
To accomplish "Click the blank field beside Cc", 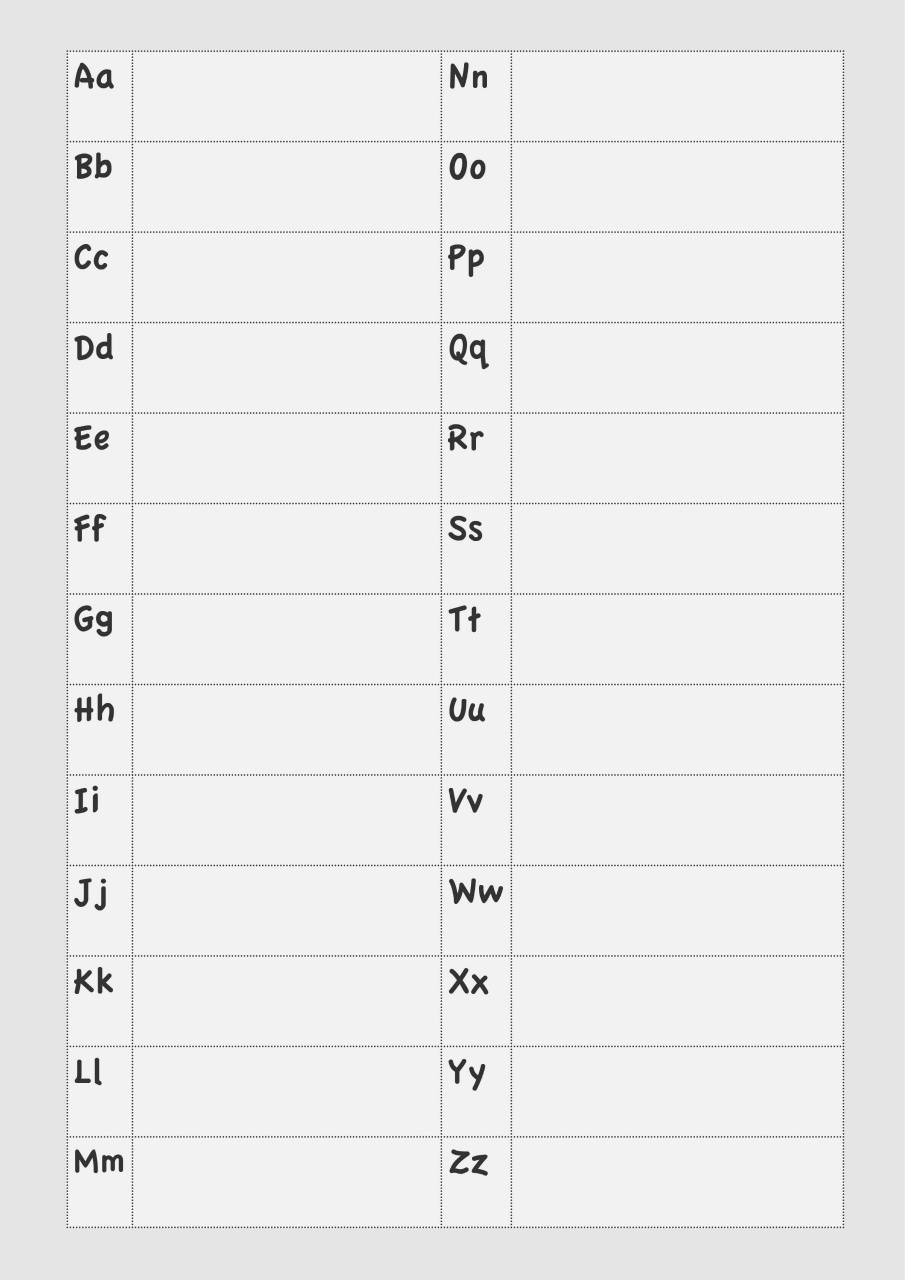I will (x=286, y=278).
